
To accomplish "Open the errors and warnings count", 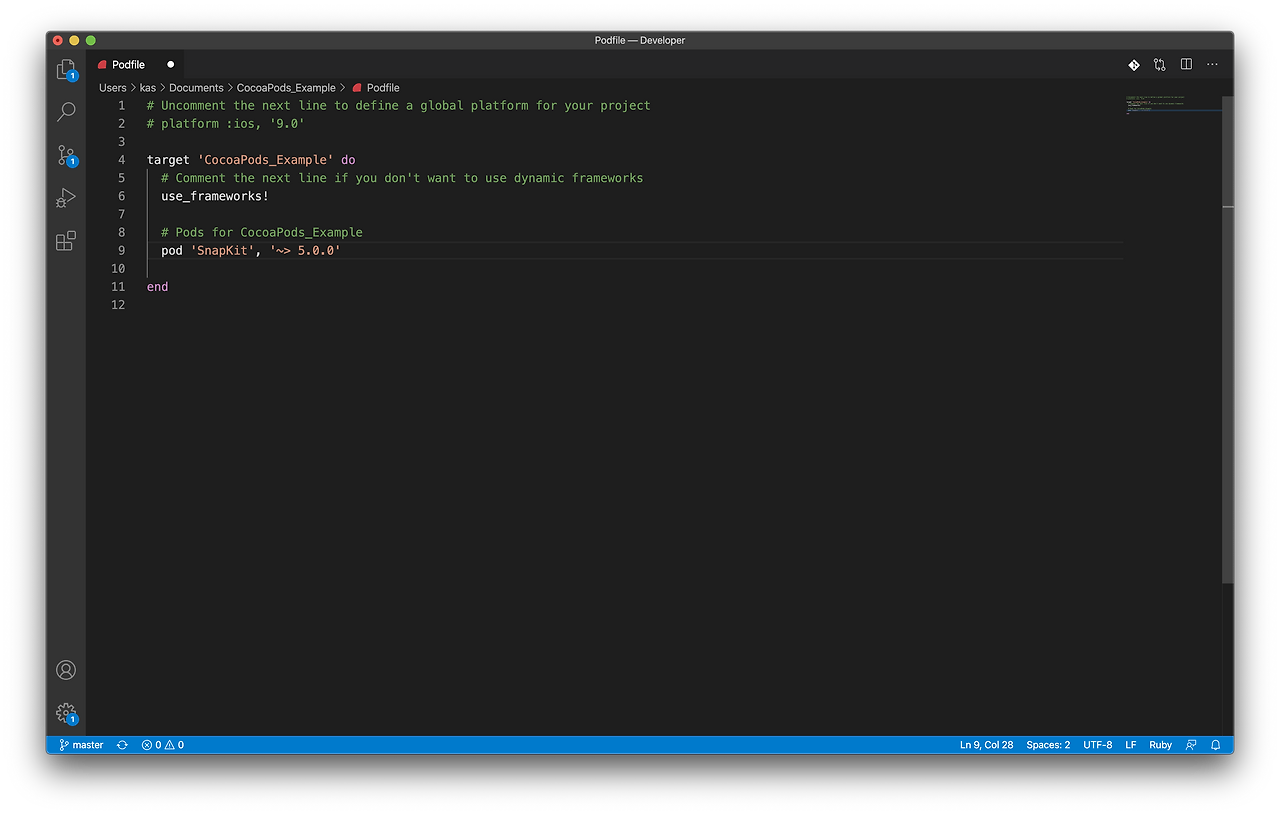I will (163, 745).
